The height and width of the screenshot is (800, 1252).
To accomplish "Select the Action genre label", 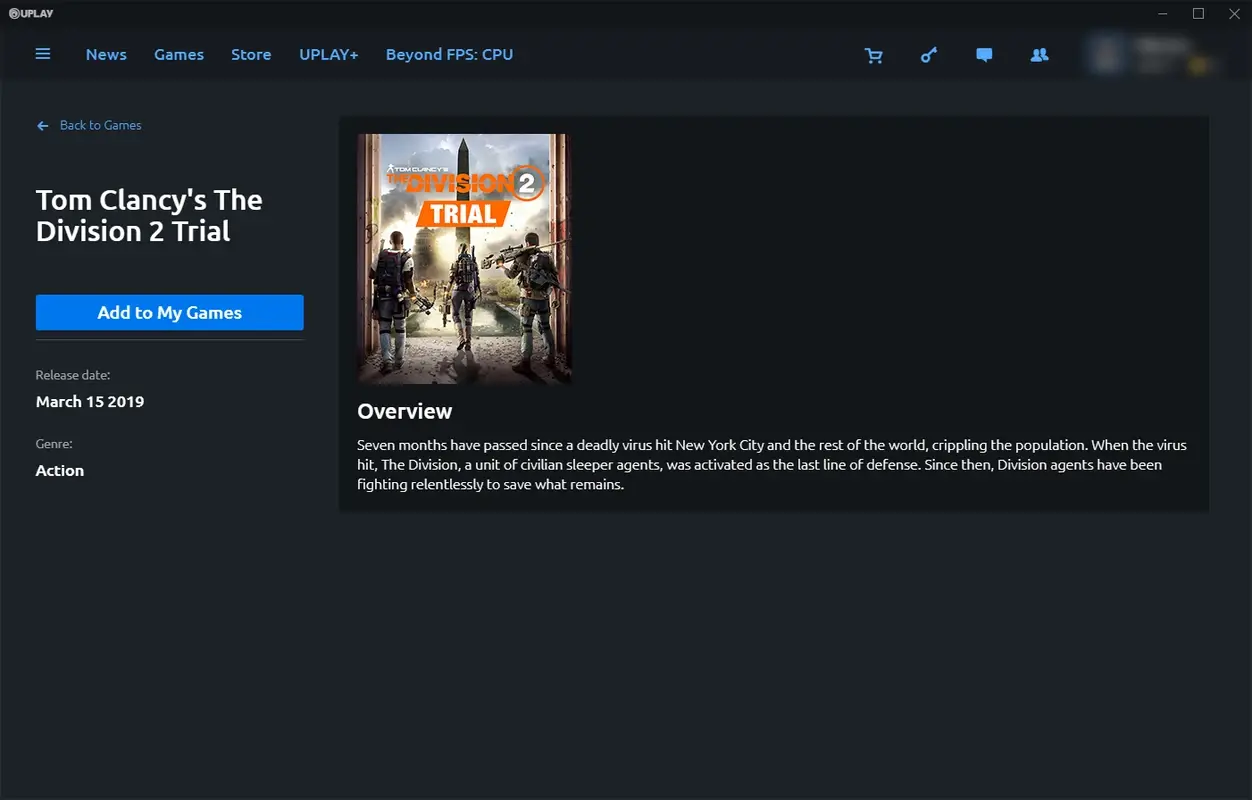I will pos(59,470).
